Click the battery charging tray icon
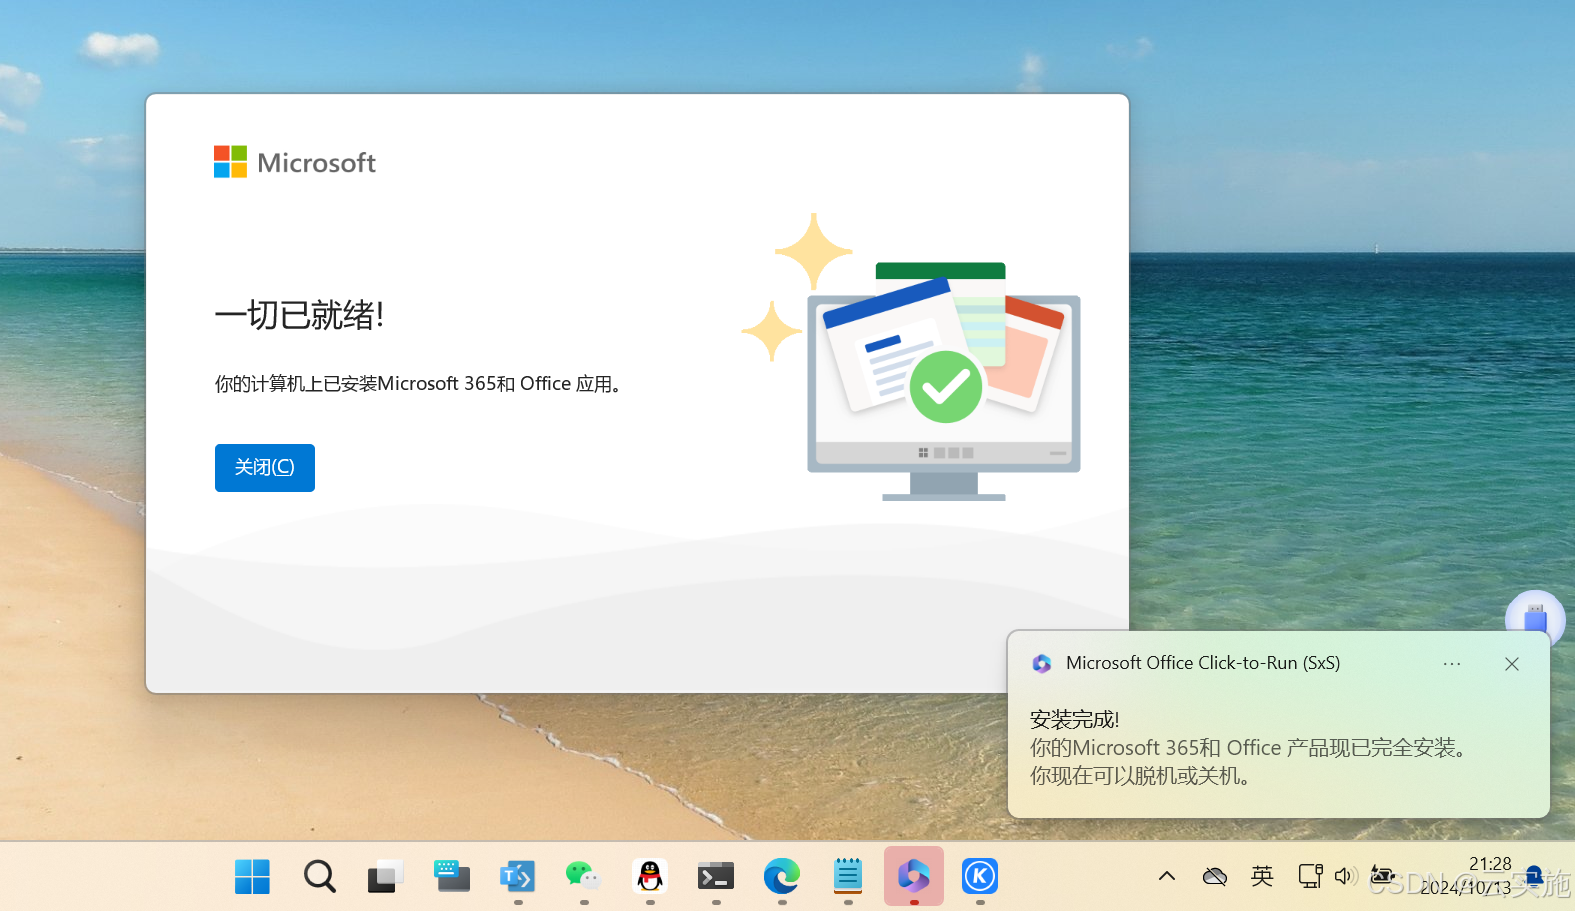The width and height of the screenshot is (1575, 911). (x=1383, y=877)
